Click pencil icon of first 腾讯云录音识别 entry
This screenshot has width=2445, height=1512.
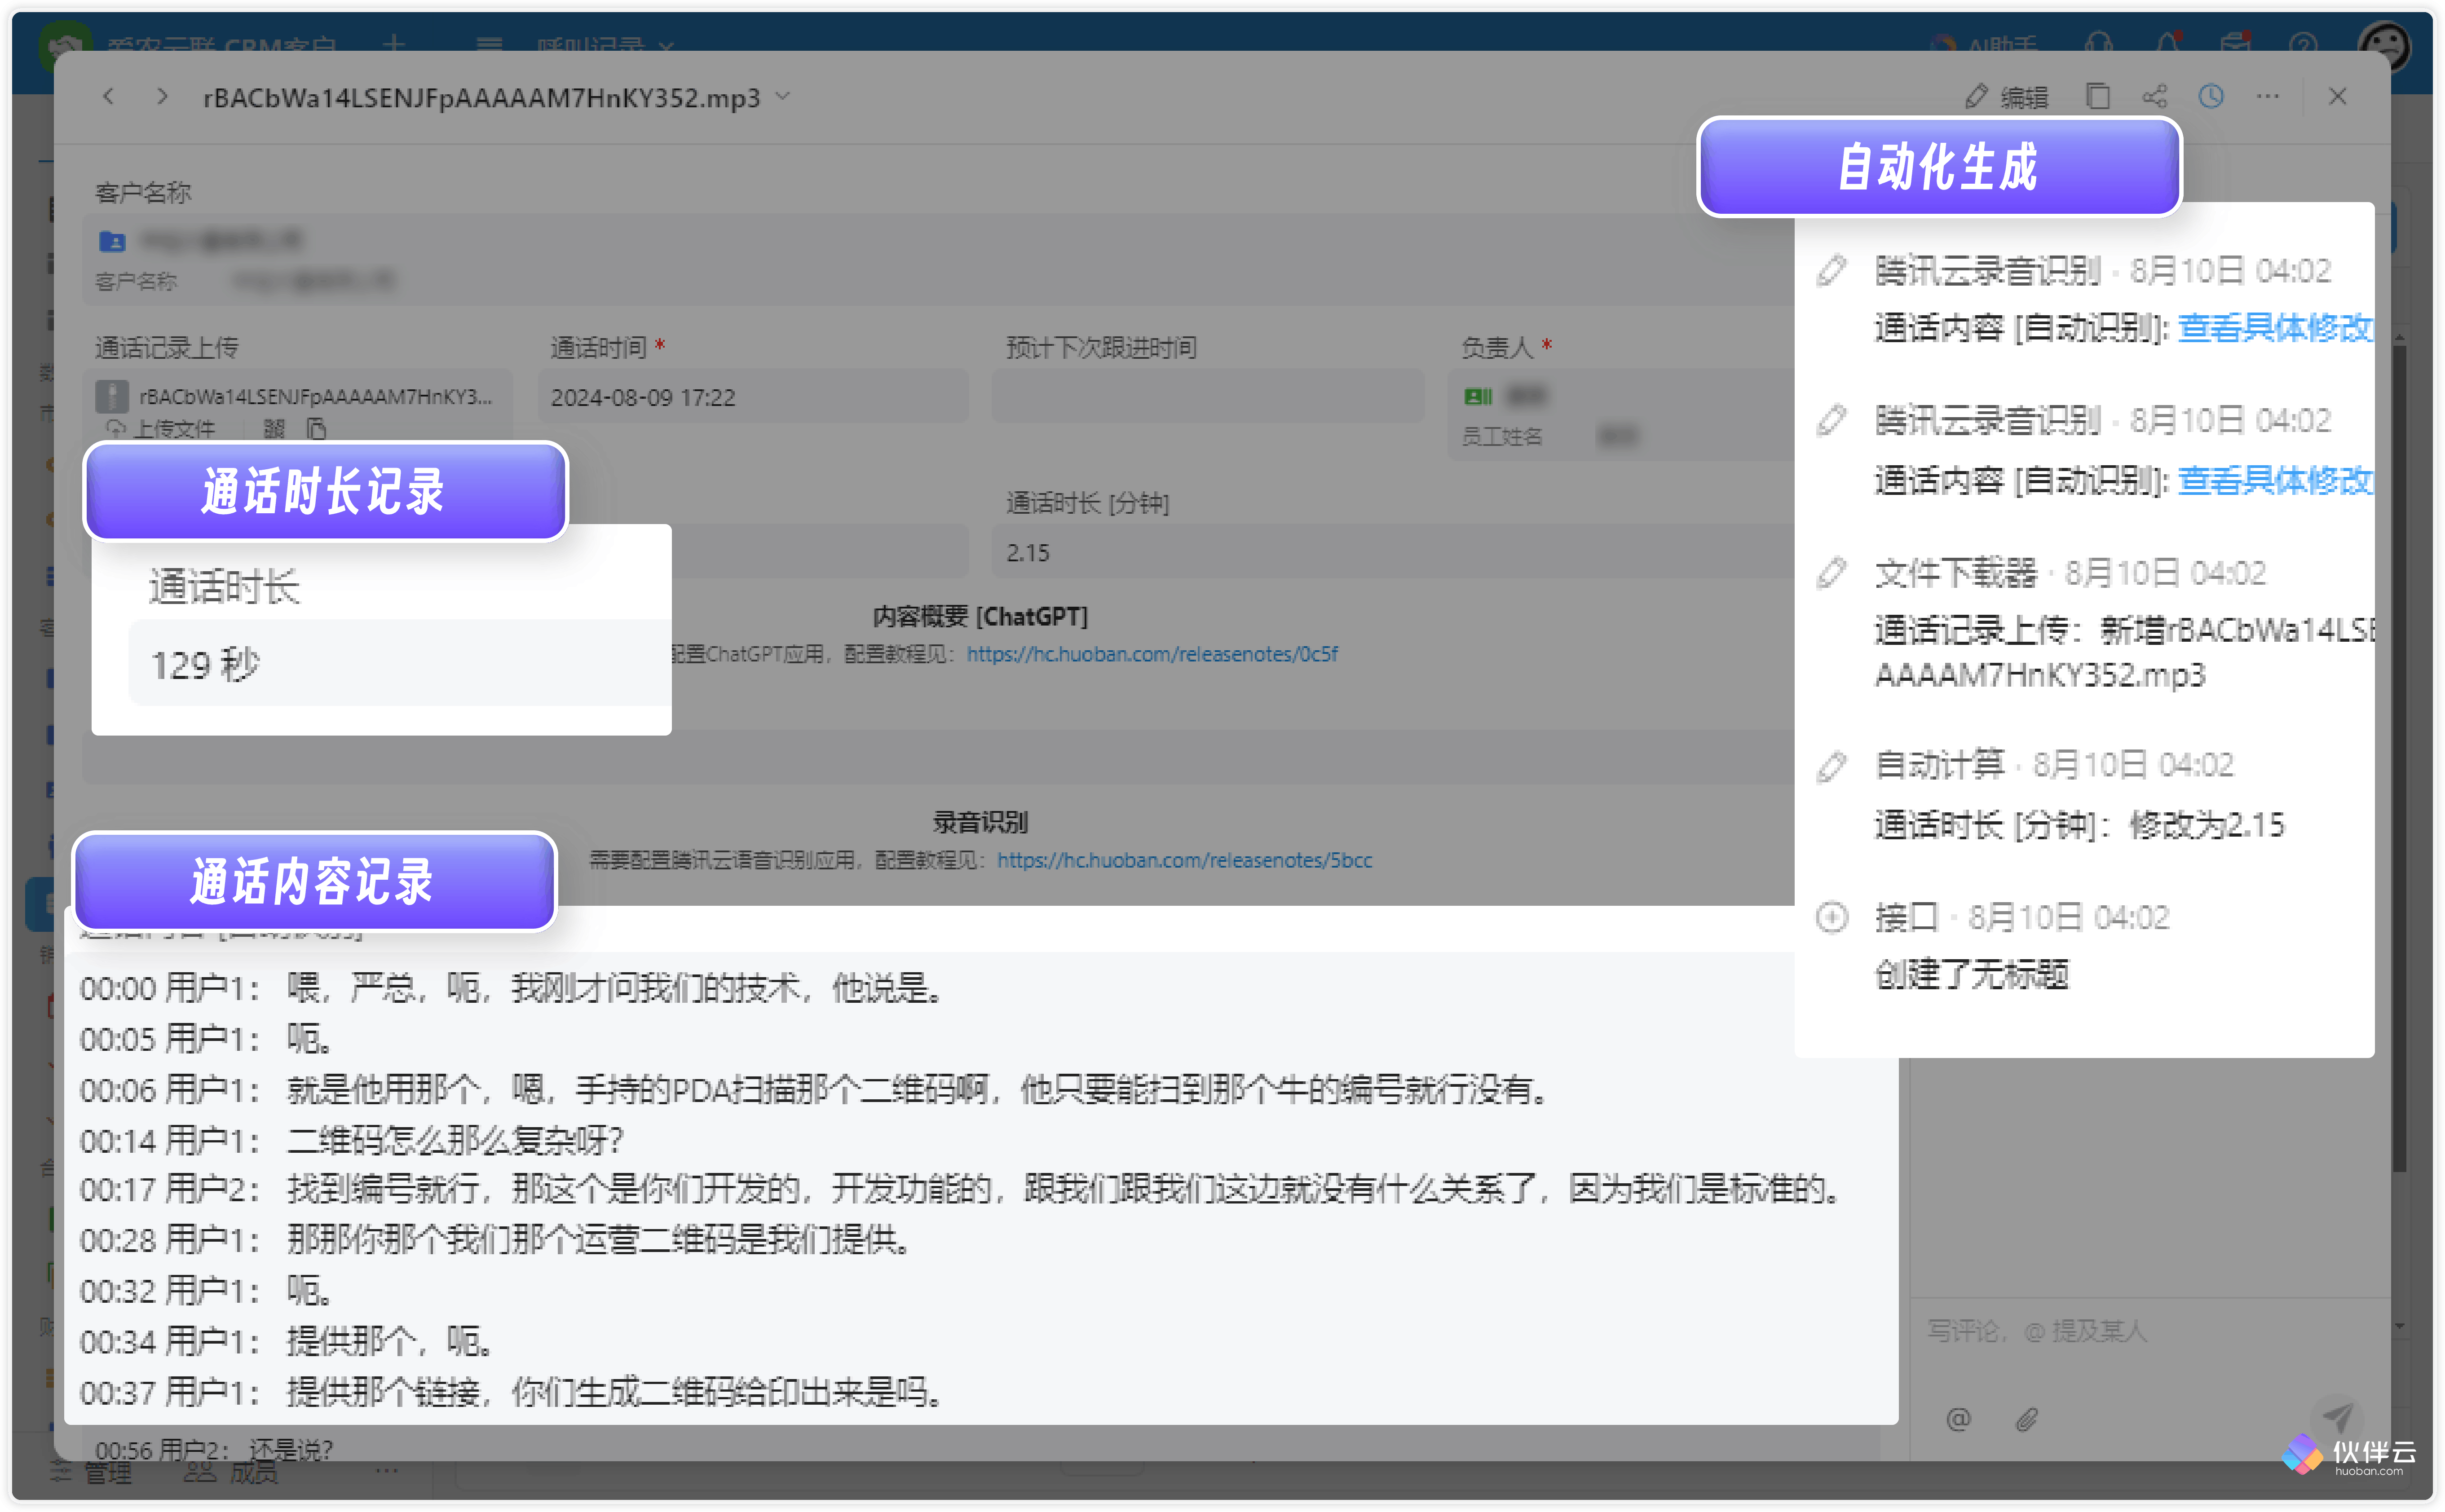click(1831, 270)
